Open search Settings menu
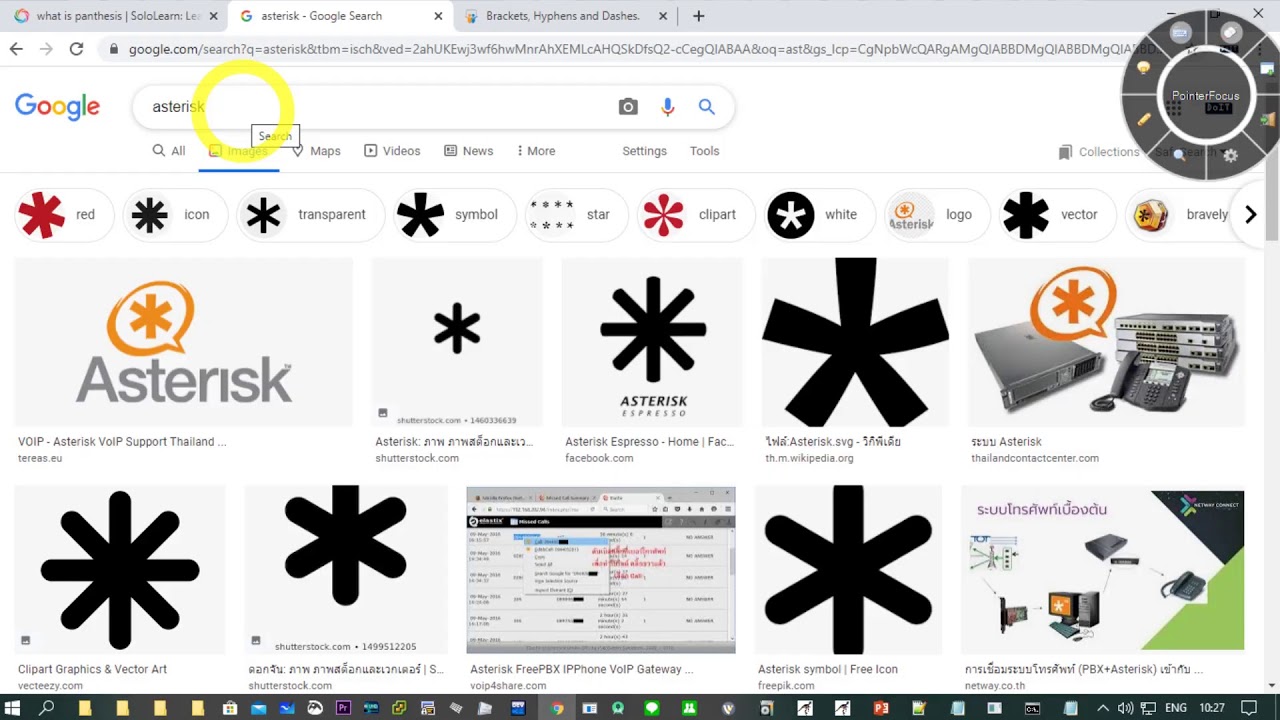This screenshot has height=720, width=1280. (644, 151)
